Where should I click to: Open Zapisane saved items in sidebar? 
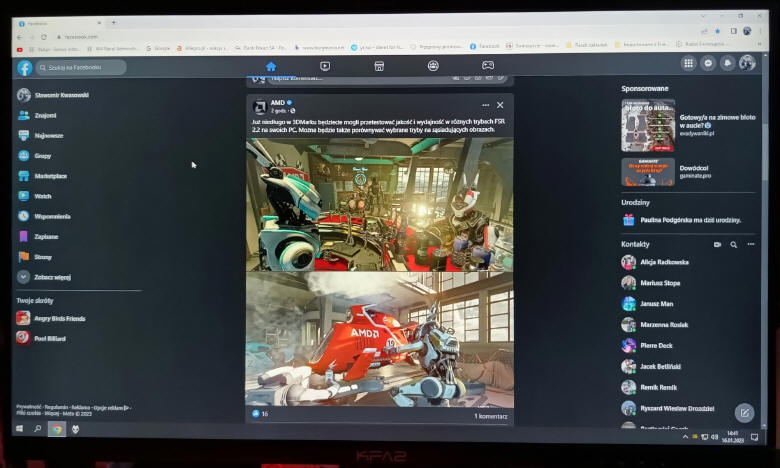tap(46, 237)
